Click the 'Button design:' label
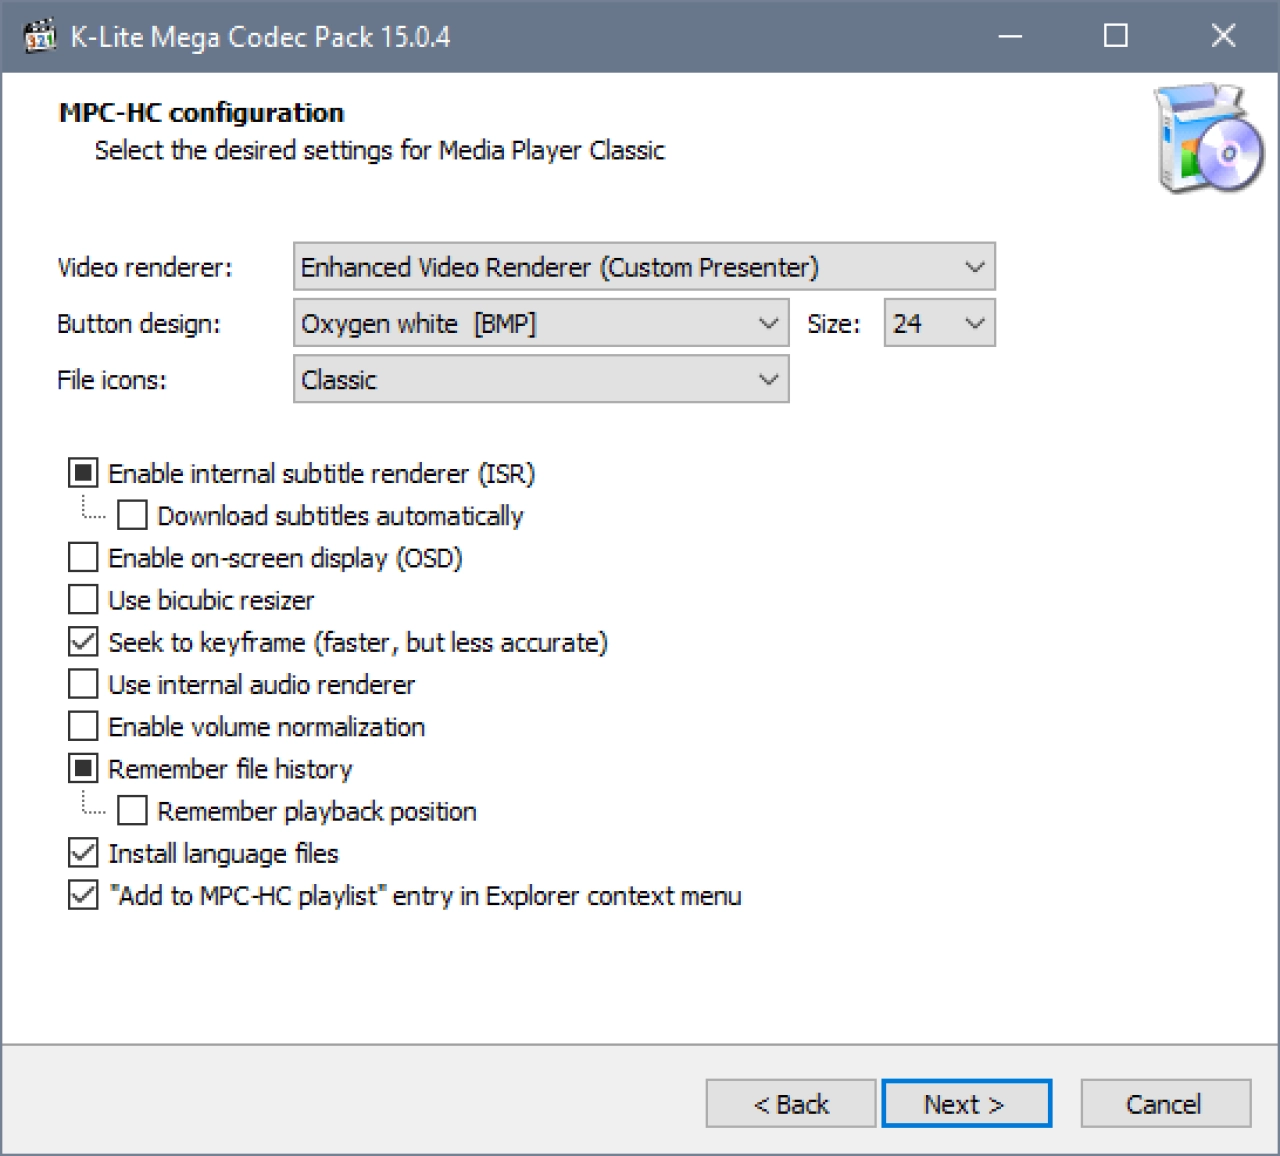The image size is (1280, 1156). (138, 323)
